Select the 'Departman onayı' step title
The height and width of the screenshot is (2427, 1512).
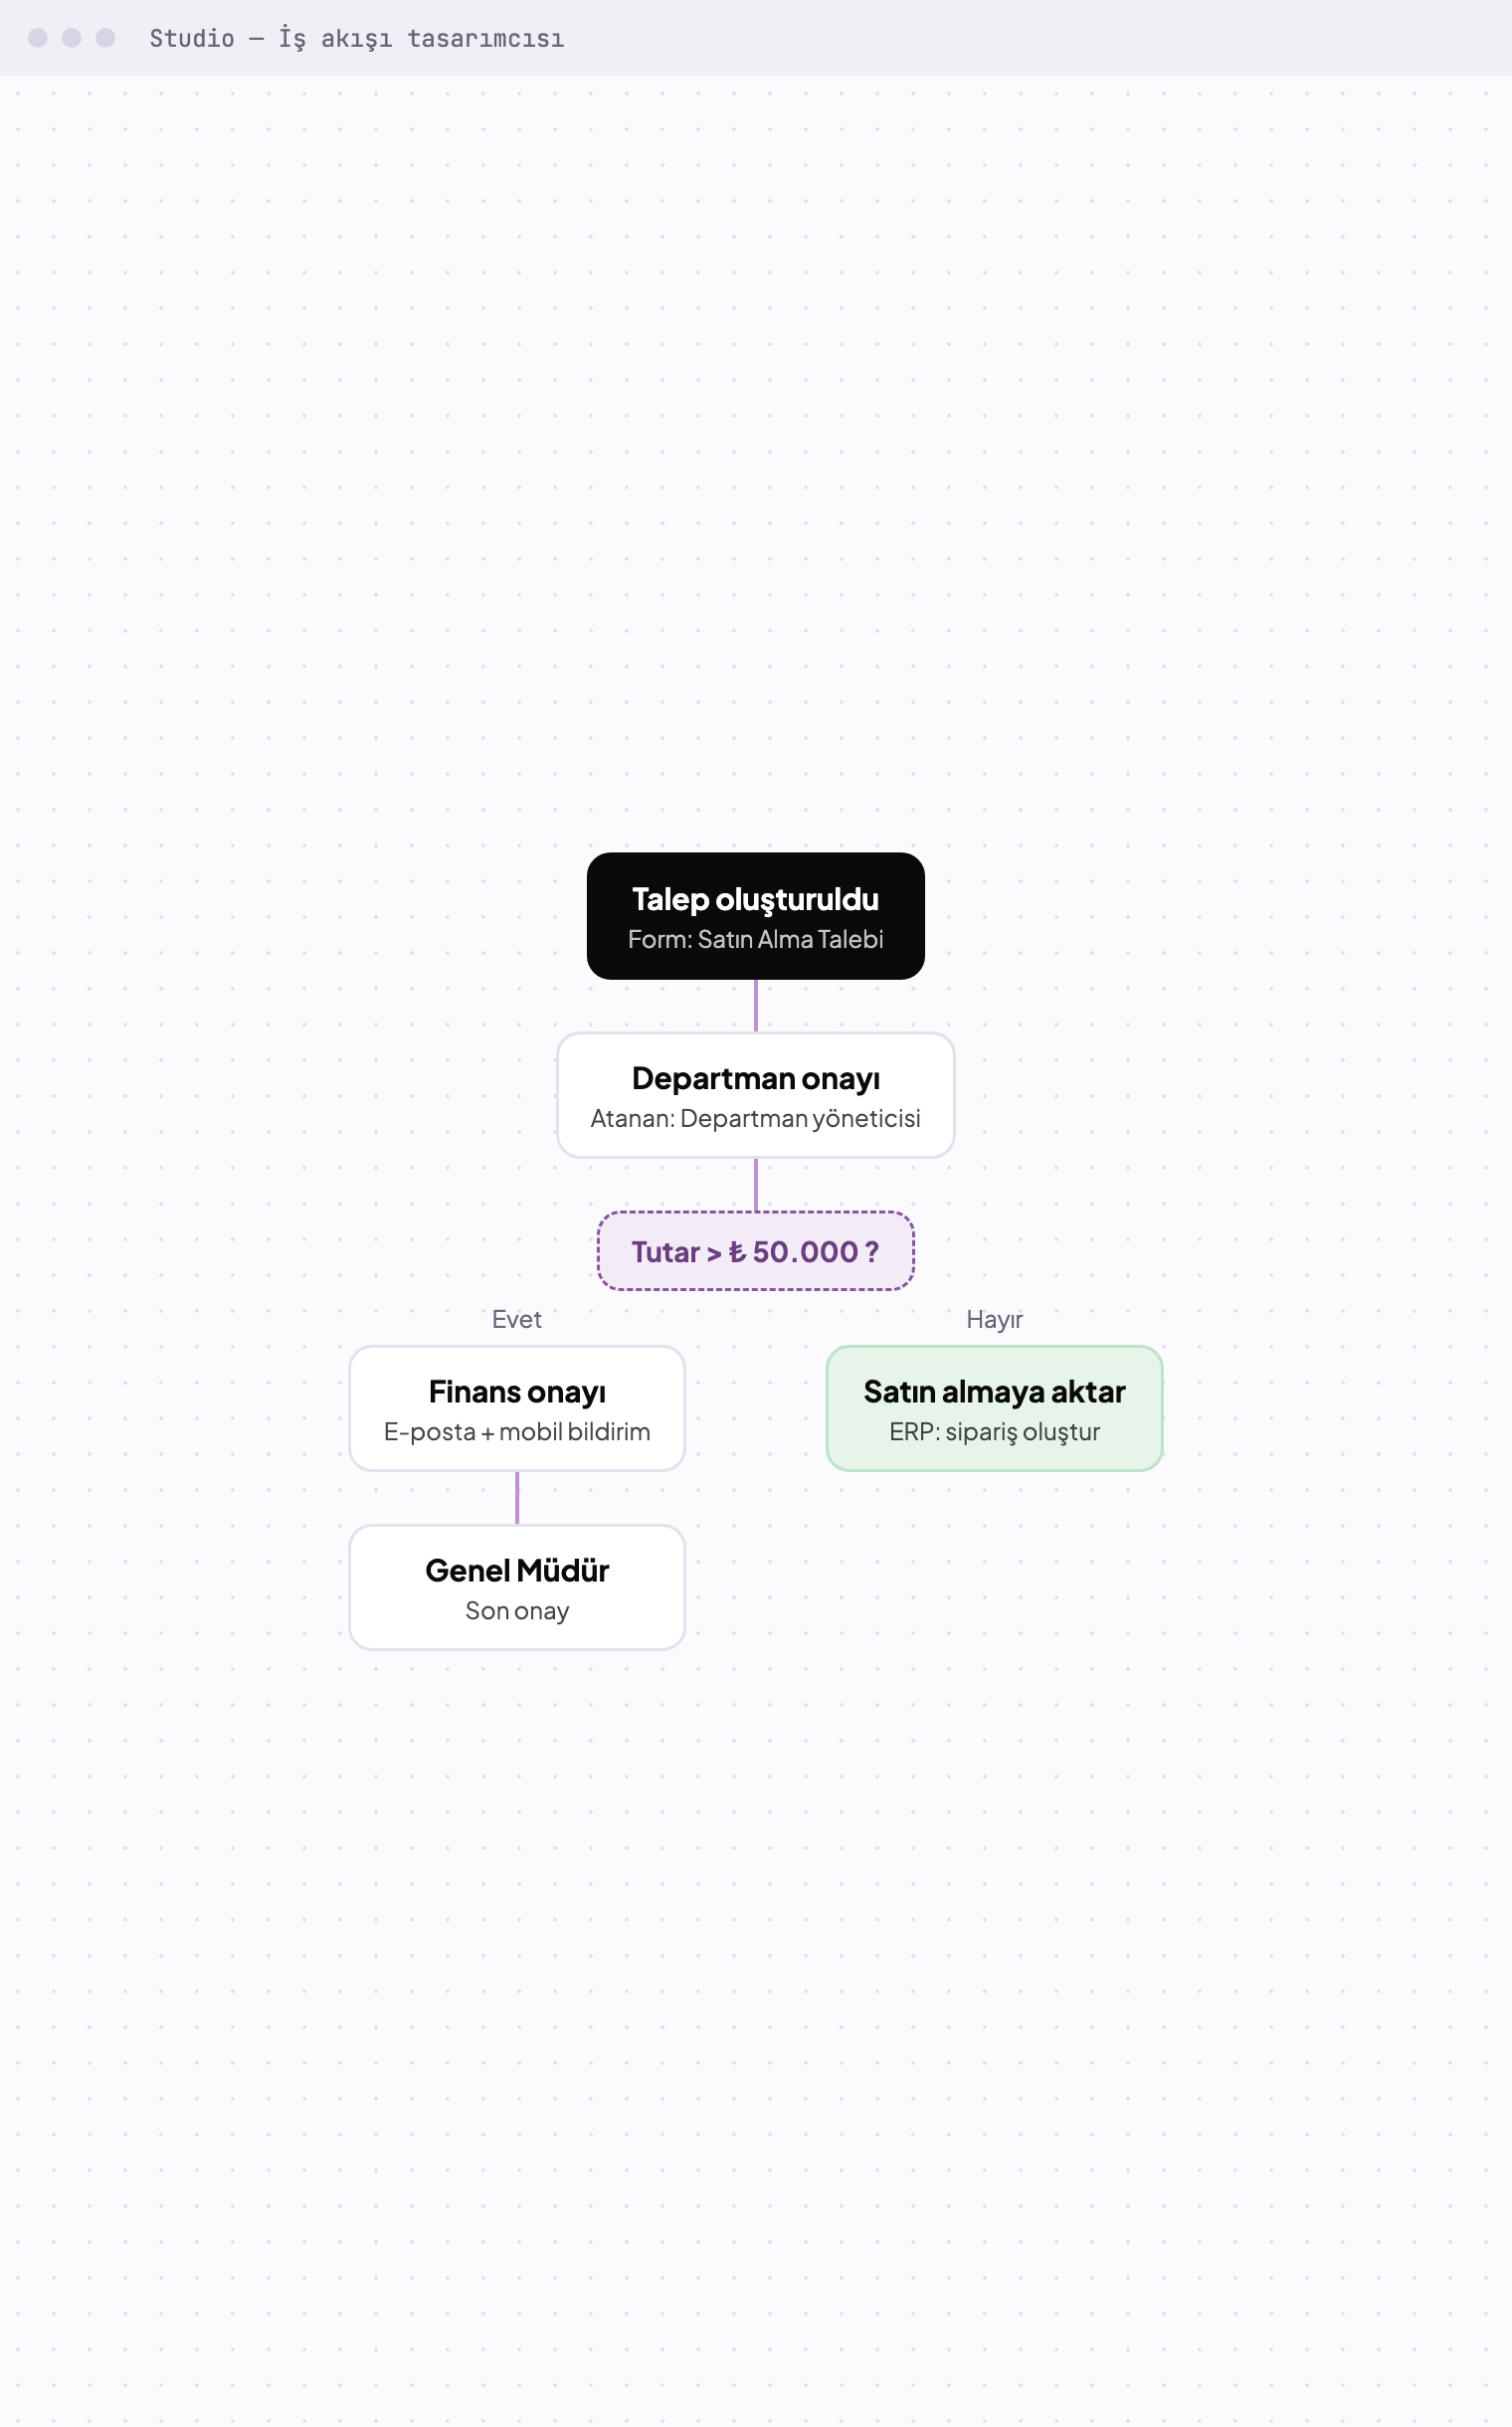coord(756,1079)
